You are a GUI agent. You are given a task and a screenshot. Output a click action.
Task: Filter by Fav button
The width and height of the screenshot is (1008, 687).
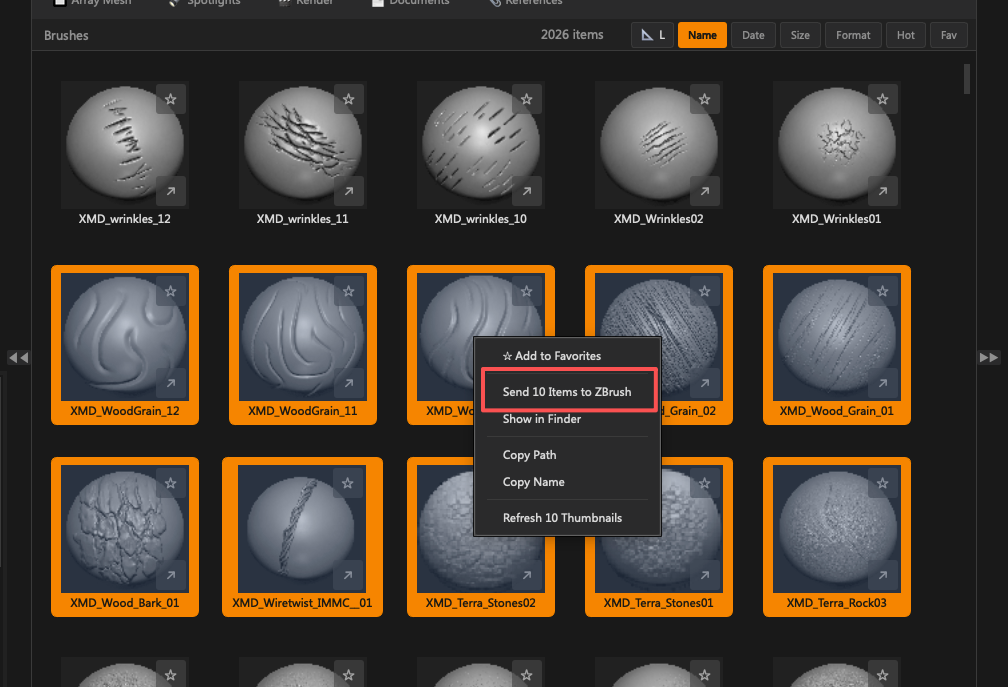point(948,35)
